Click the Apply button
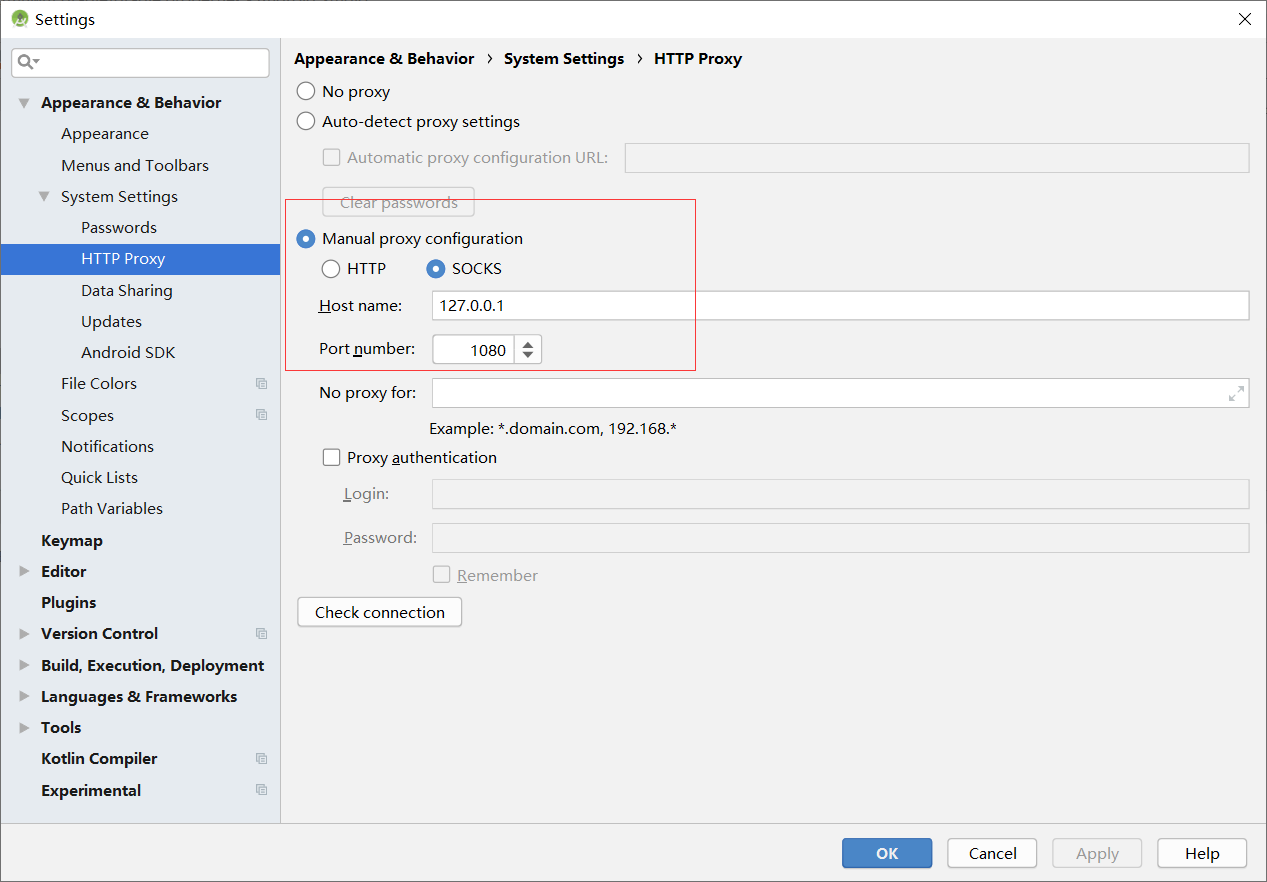Viewport: 1267px width, 882px height. (1097, 853)
